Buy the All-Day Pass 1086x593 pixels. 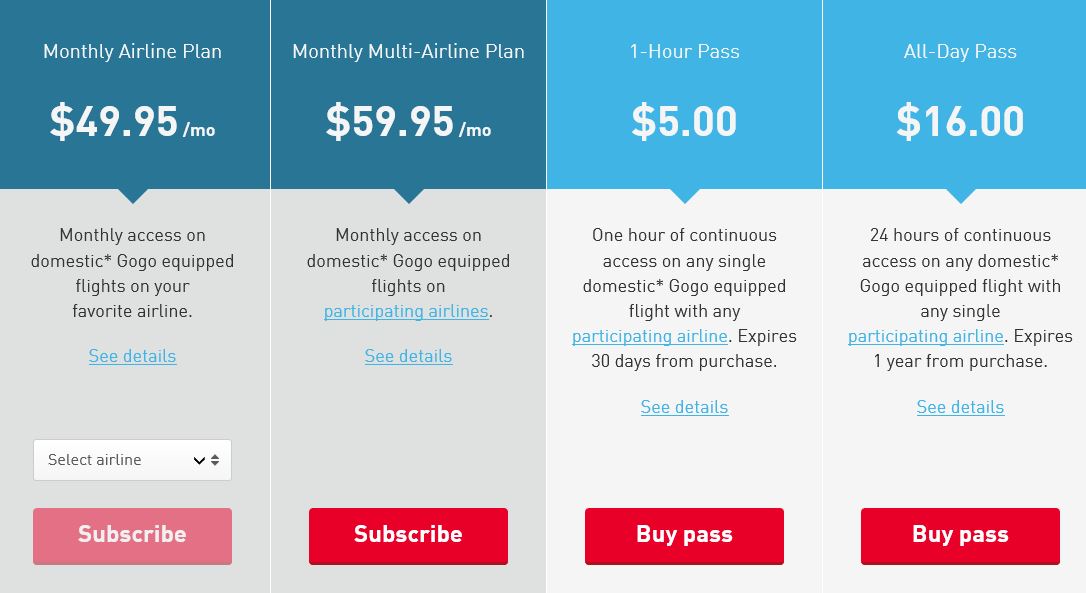coord(960,535)
